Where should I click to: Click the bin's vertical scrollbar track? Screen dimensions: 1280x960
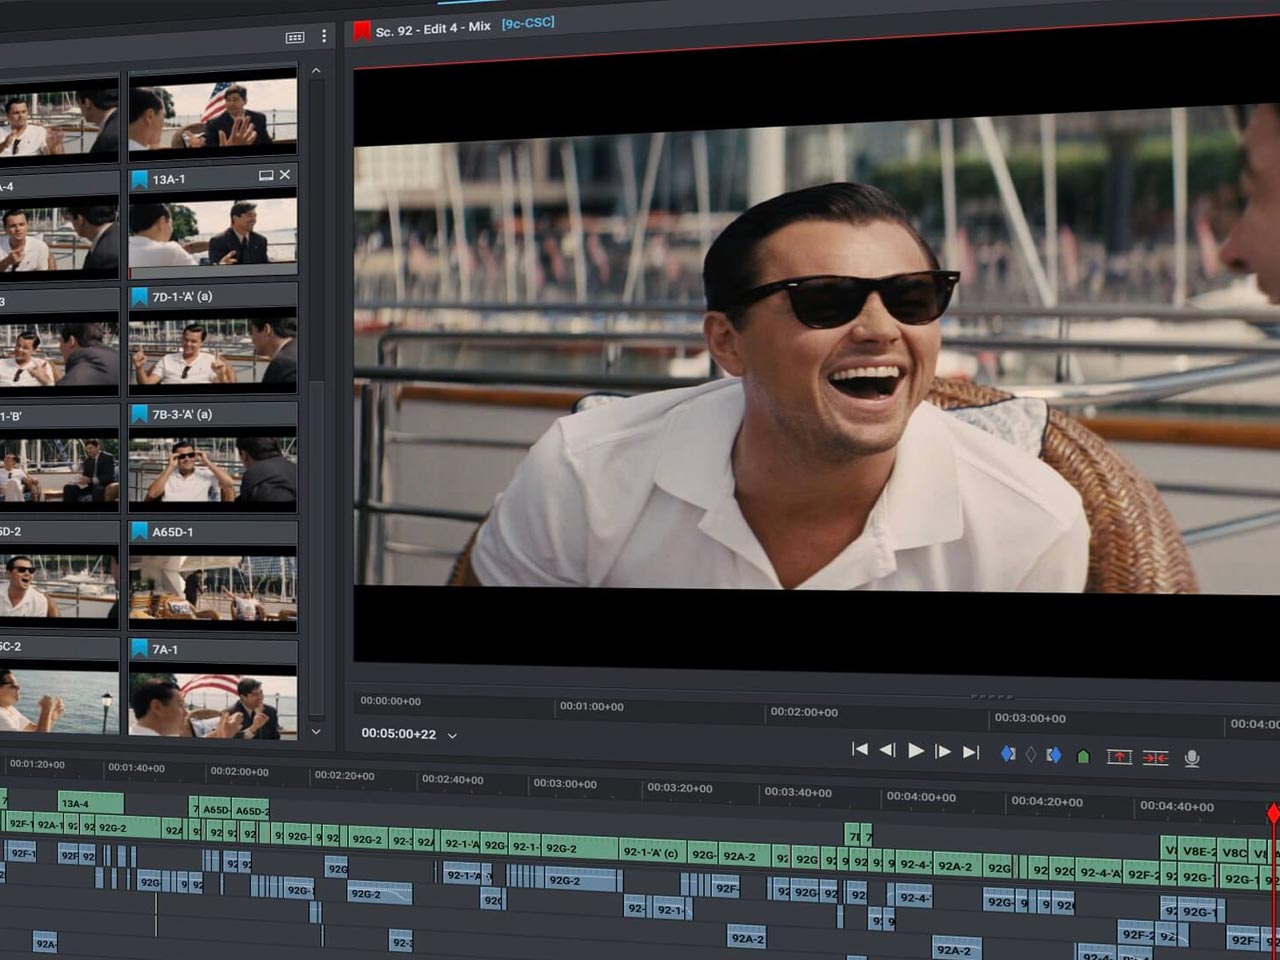[x=316, y=400]
